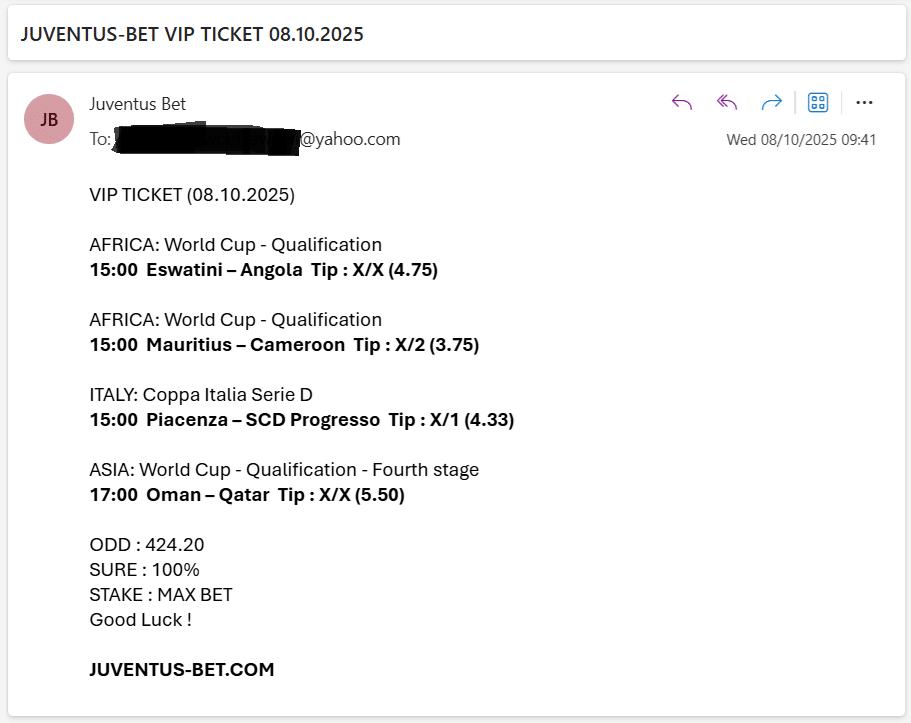The image size is (911, 723).
Task: Click the VIP TICKET (08.10.2025) heading line
Action: coord(192,195)
